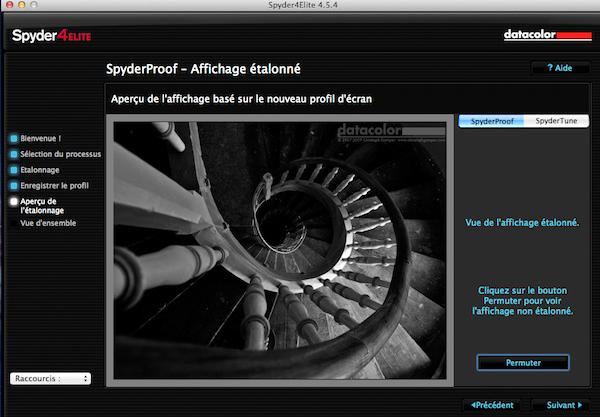Viewport: 600px width, 417px height.
Task: Select 'Etalonnage' step label
Action: 40,170
